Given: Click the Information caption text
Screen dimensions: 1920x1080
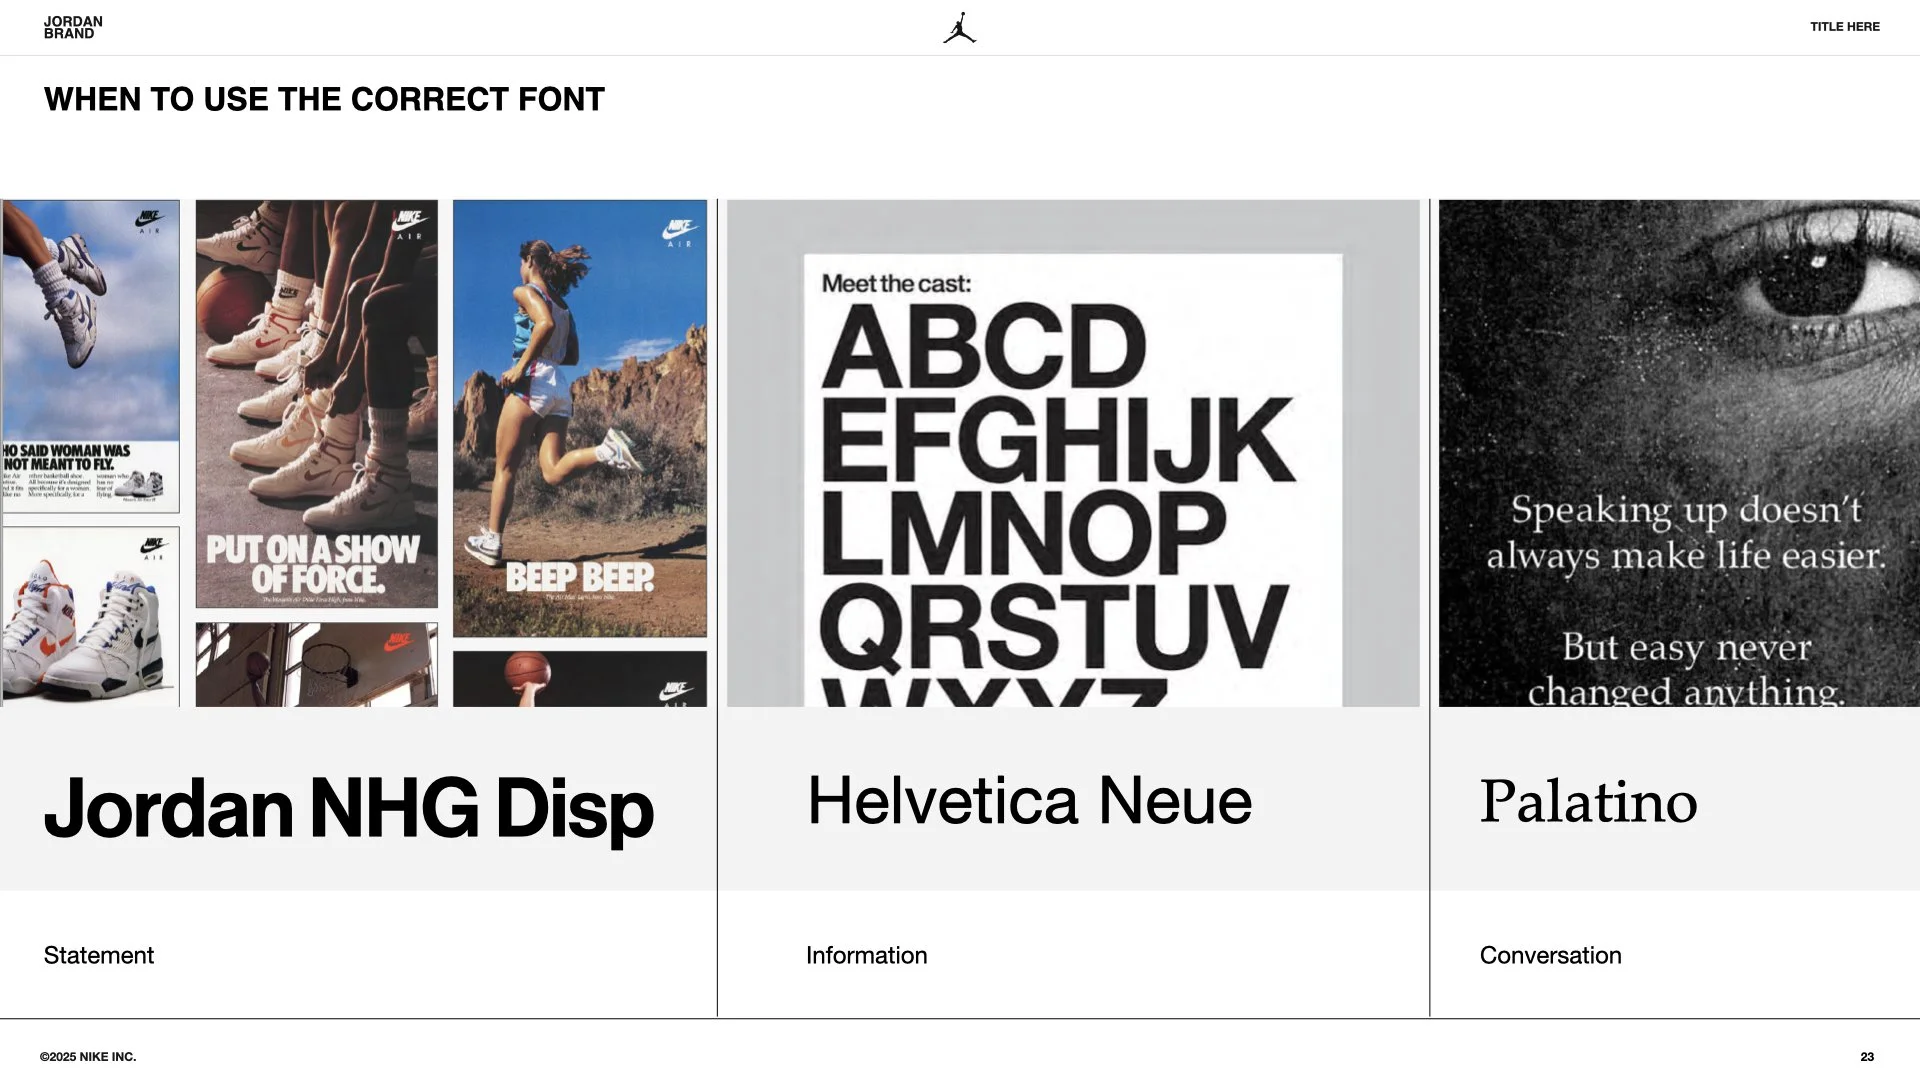Looking at the screenshot, I should point(866,955).
